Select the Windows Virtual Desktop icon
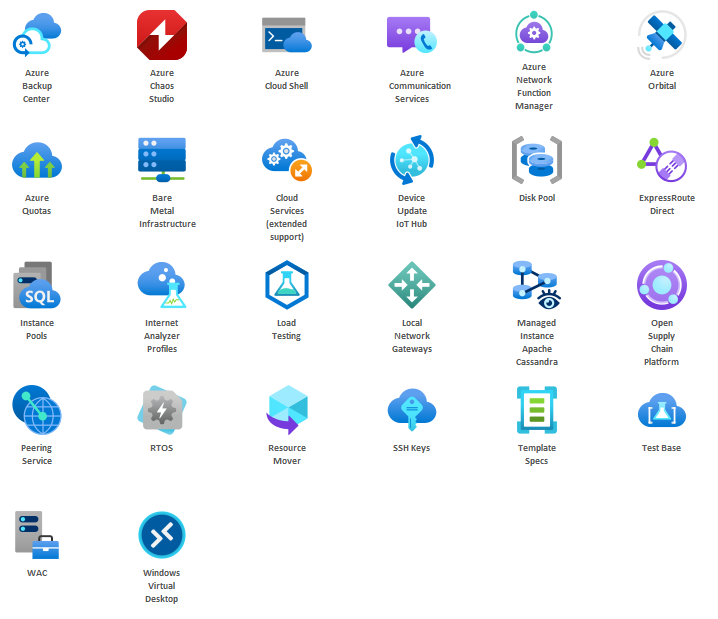The width and height of the screenshot is (718, 619). click(161, 535)
